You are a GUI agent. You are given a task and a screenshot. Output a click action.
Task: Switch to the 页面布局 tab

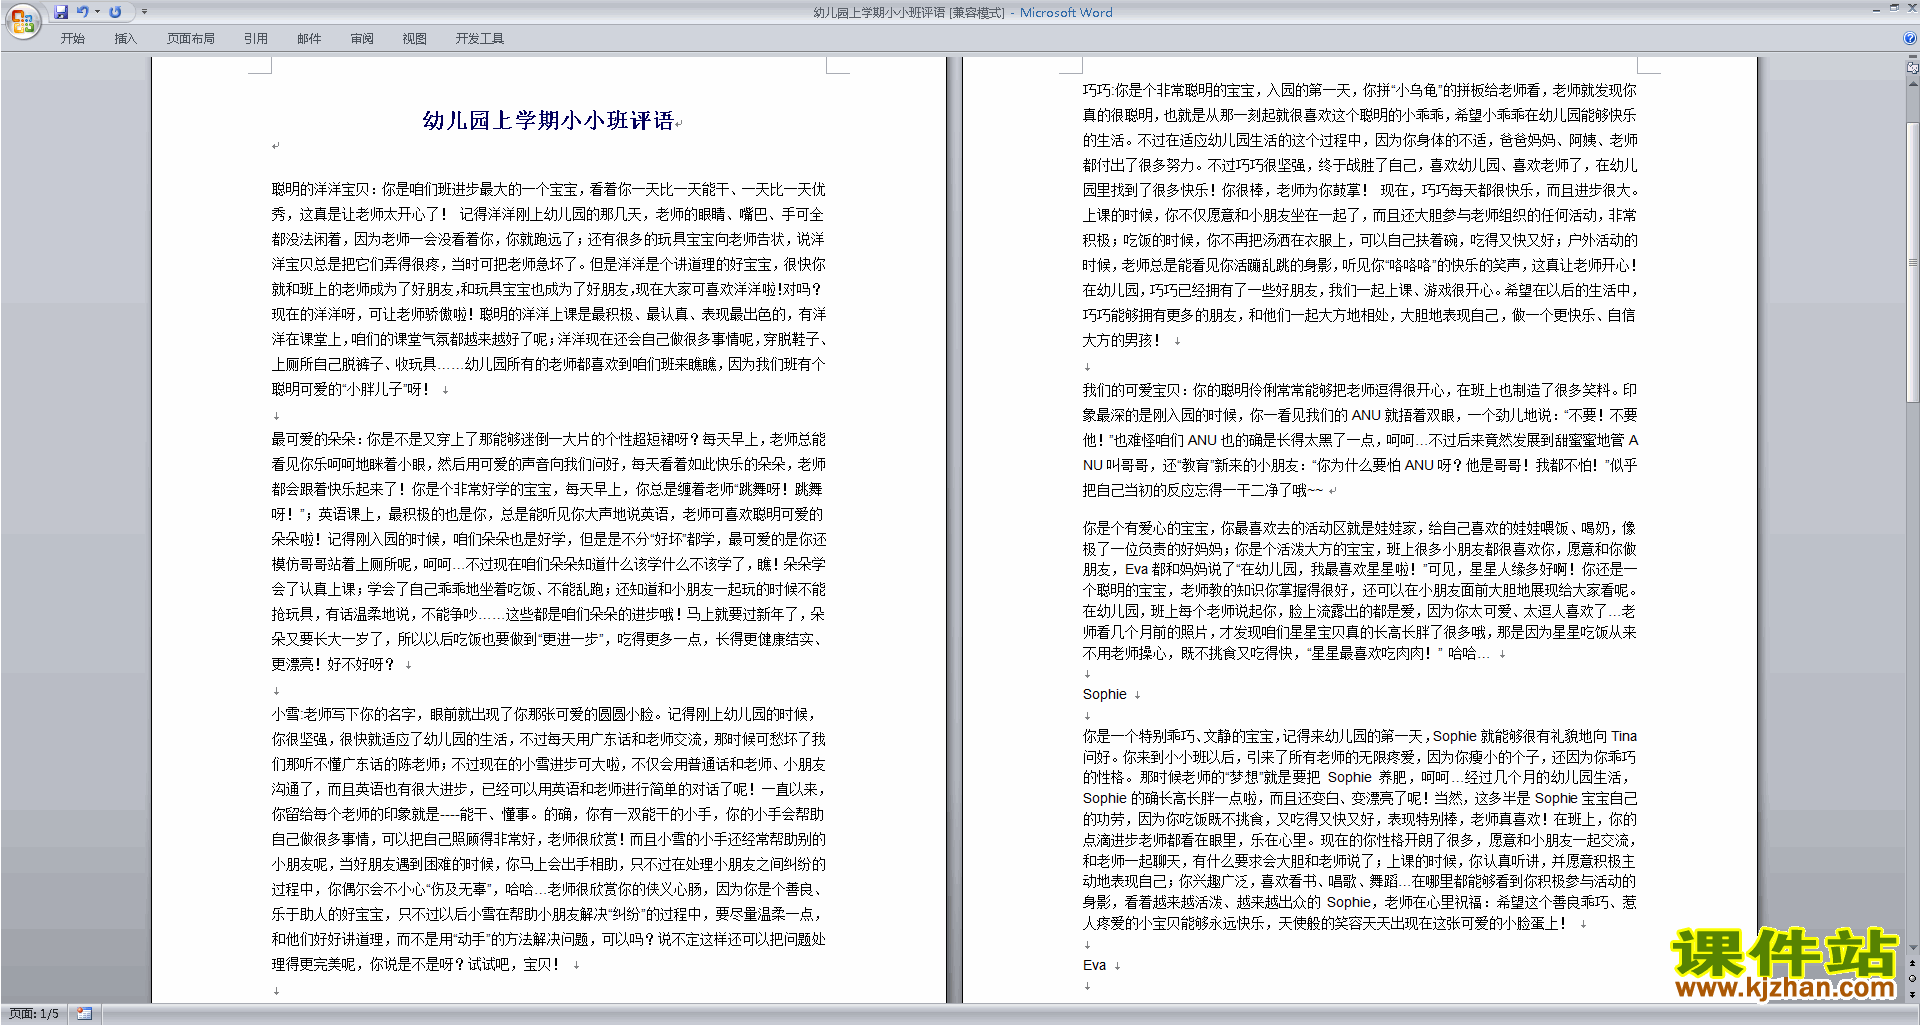pyautogui.click(x=191, y=39)
